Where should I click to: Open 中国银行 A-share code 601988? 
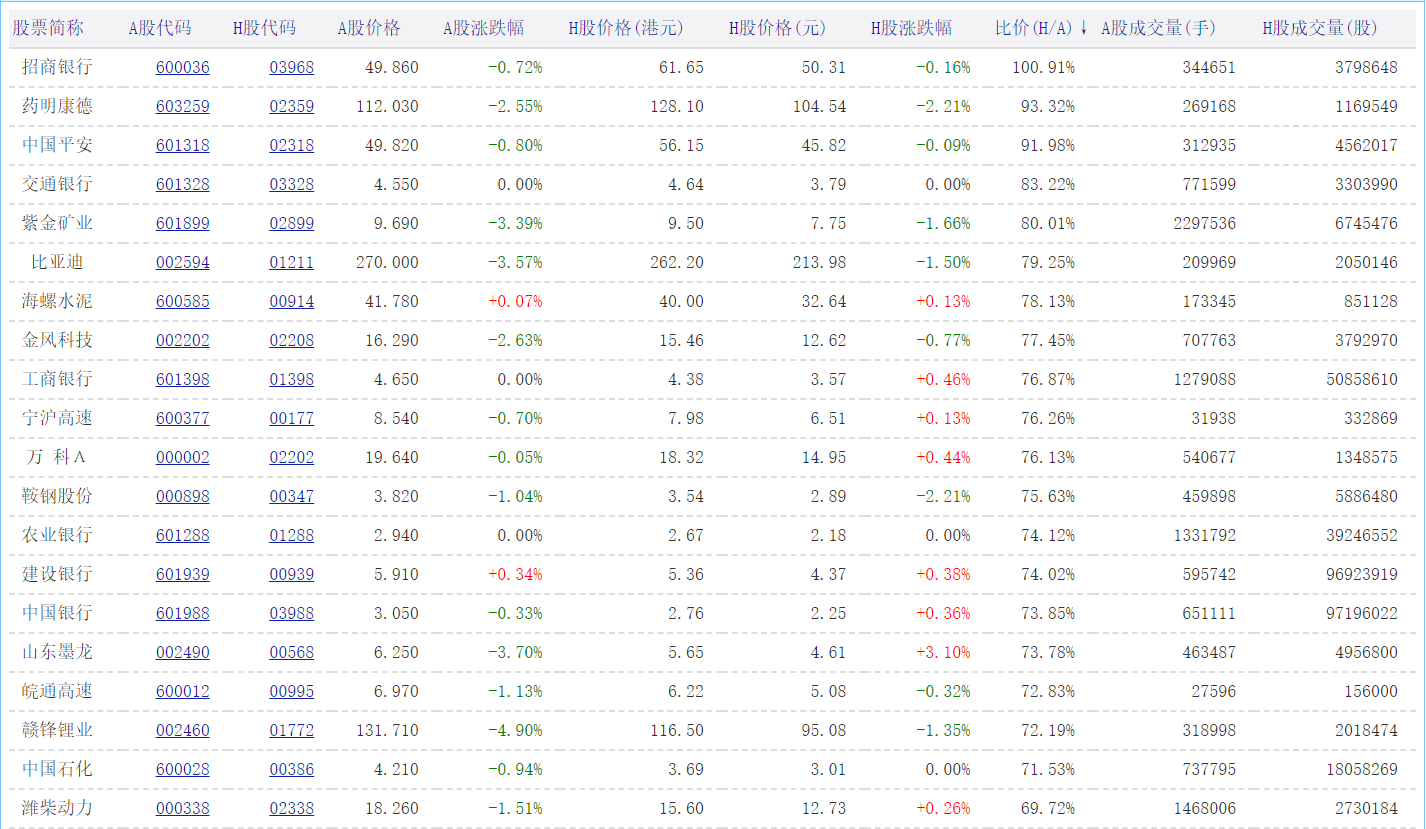coord(183,613)
